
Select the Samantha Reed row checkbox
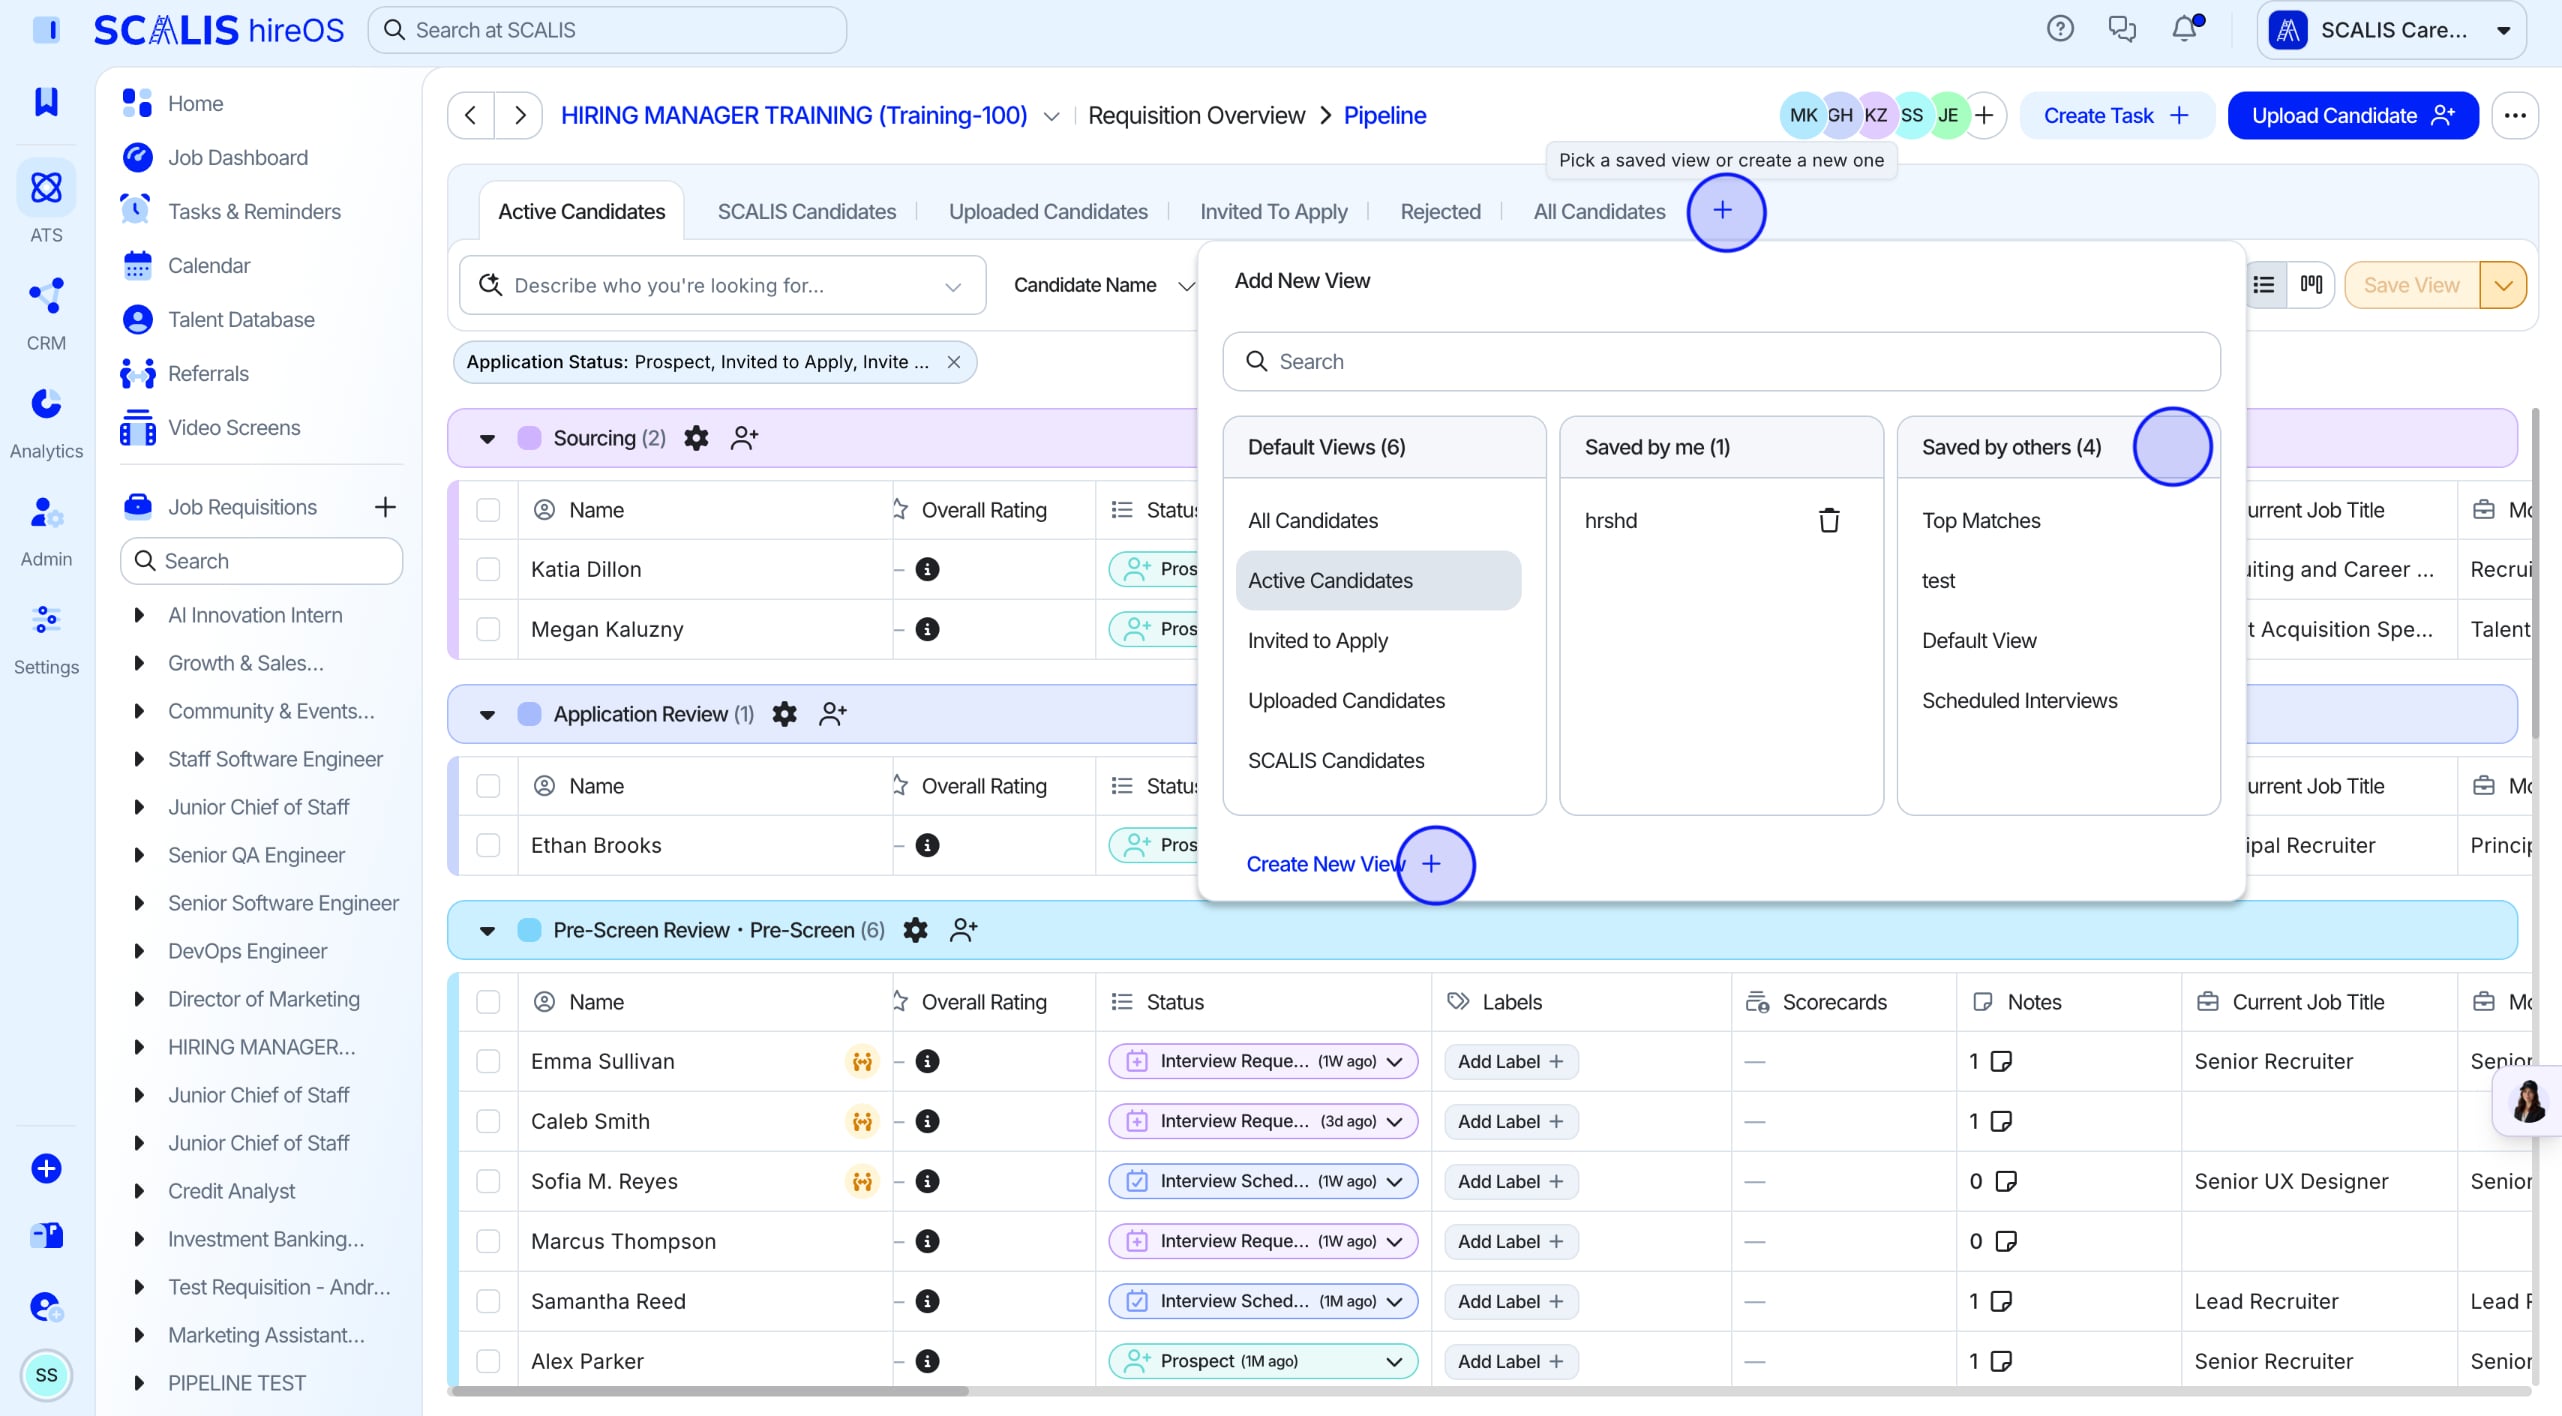[488, 1301]
